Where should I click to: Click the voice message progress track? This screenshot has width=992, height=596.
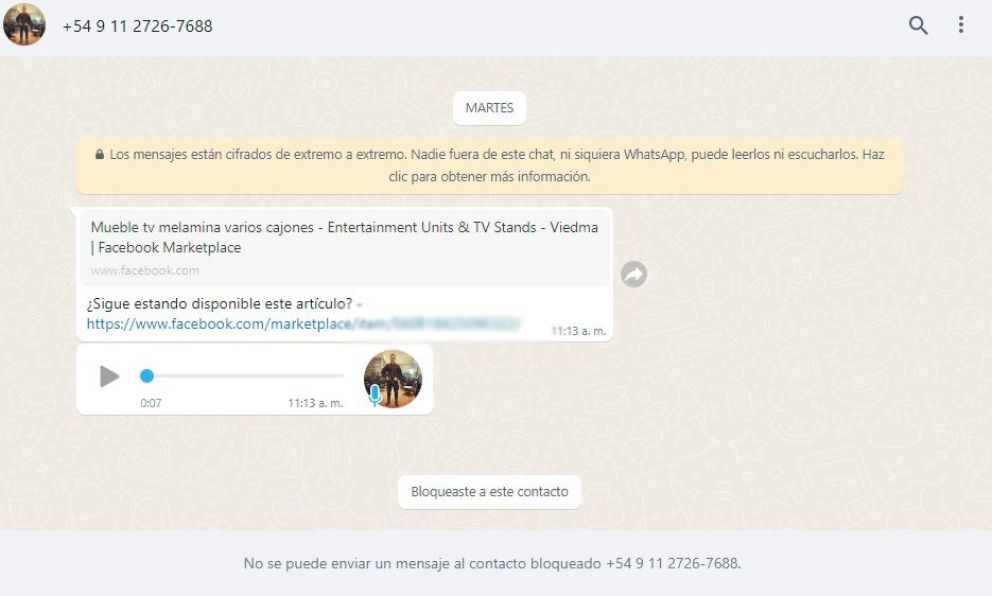coord(242,376)
